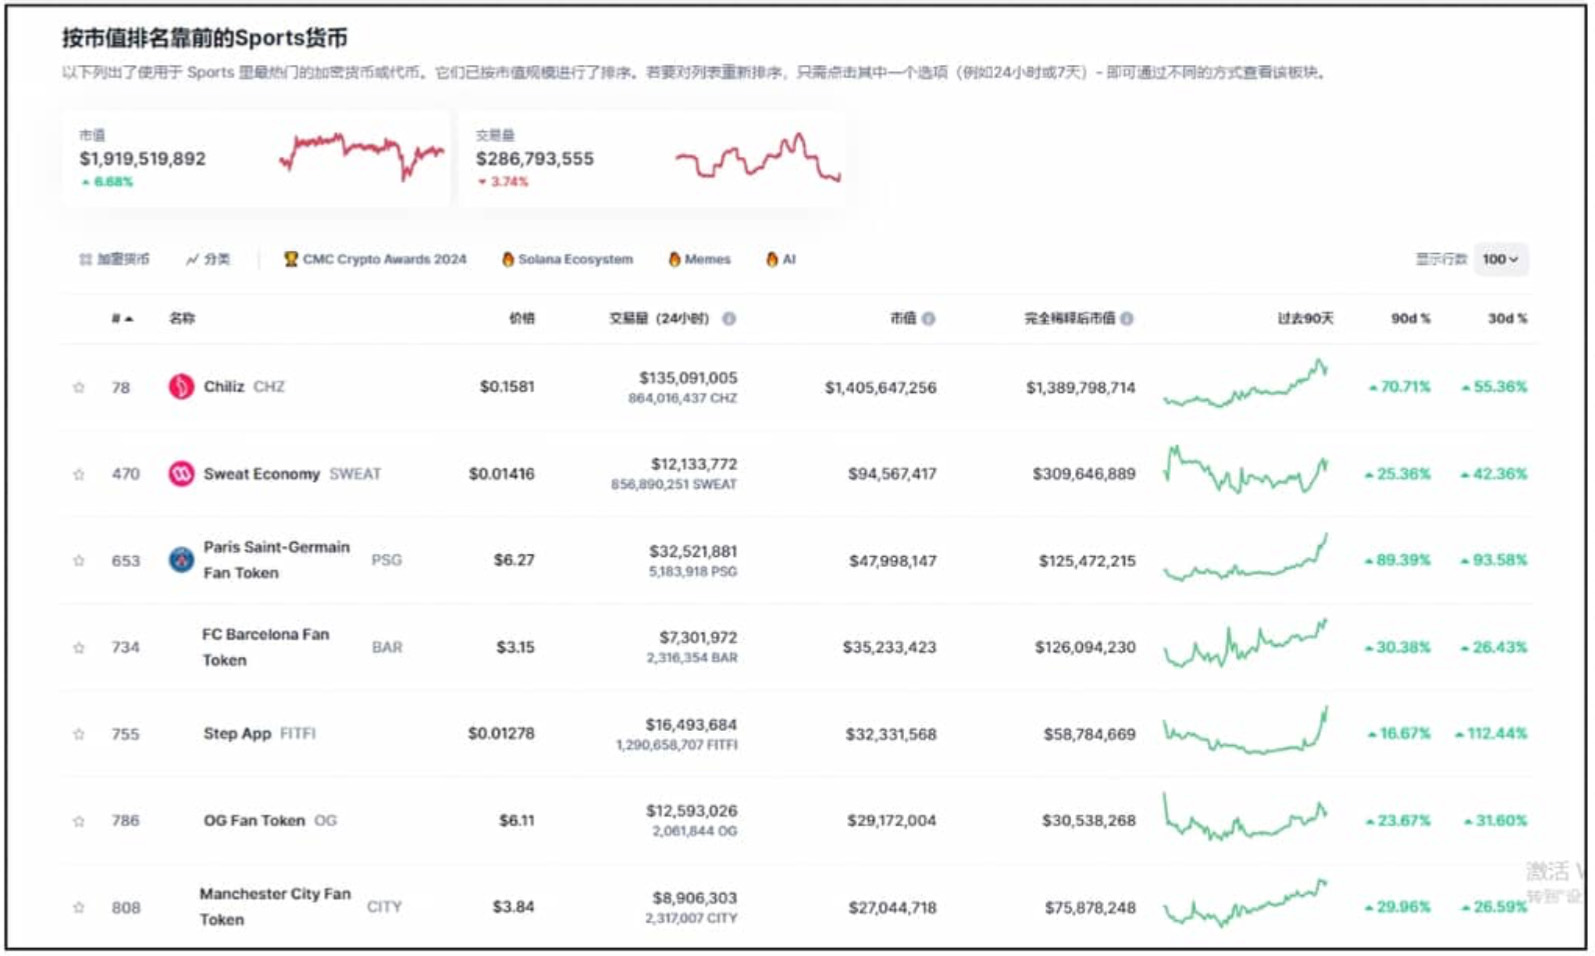Click the Paris Saint-Germain crest icon
Viewport: 1595px width, 956px height.
(x=181, y=560)
